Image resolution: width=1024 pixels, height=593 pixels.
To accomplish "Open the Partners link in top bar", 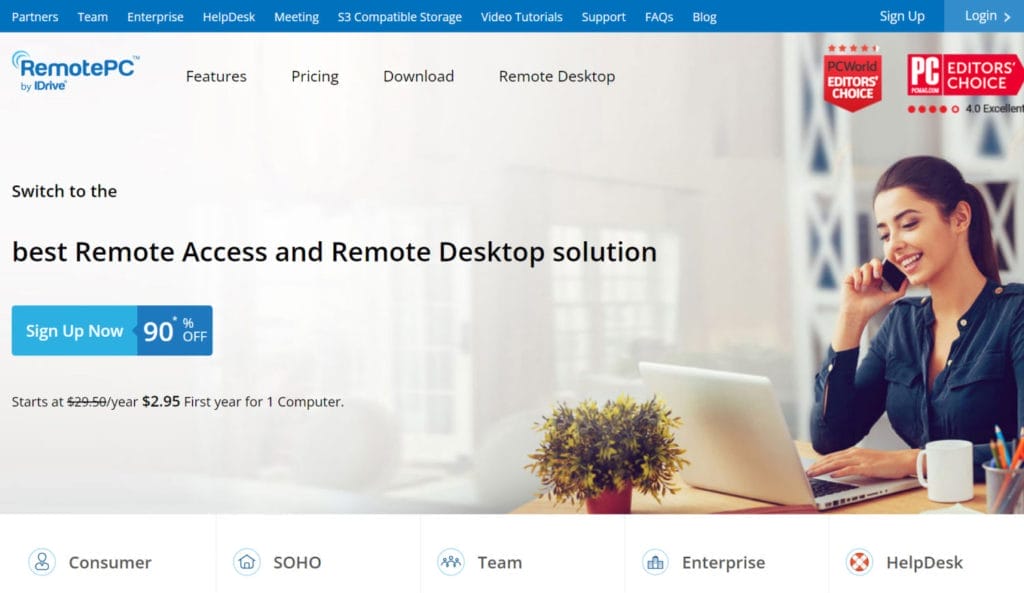I will coord(35,17).
